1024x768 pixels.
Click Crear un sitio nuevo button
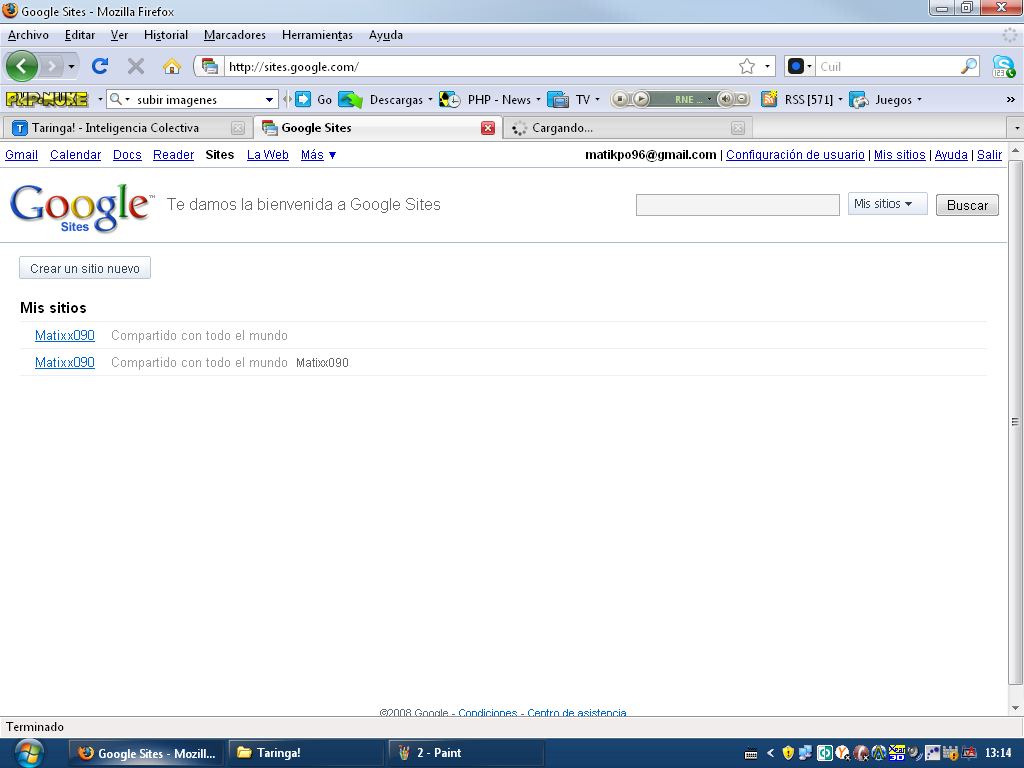pyautogui.click(x=85, y=268)
